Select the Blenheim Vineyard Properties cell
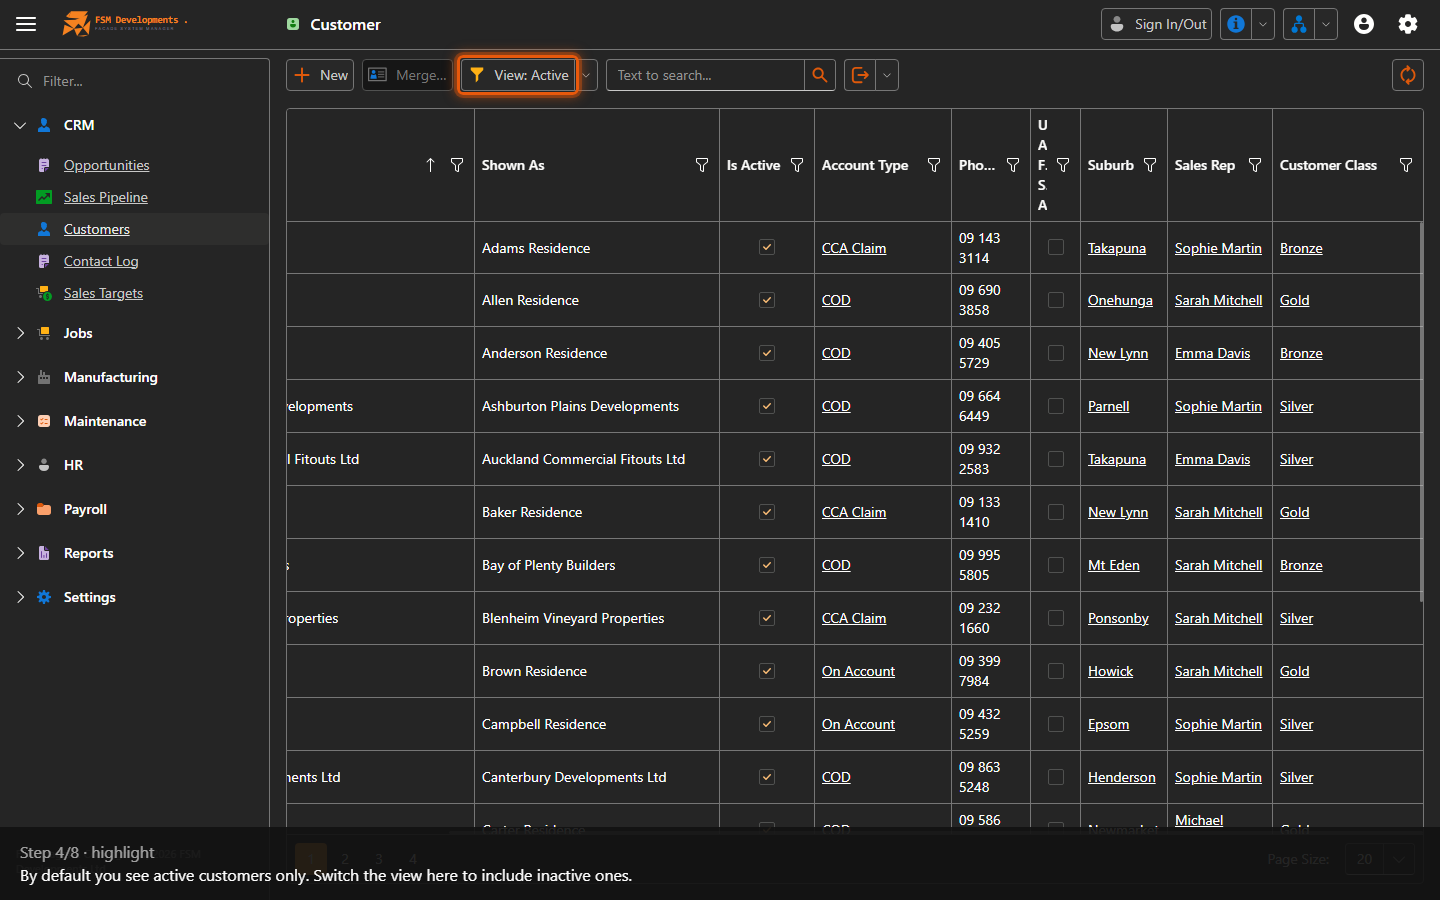This screenshot has height=900, width=1440. click(x=597, y=618)
